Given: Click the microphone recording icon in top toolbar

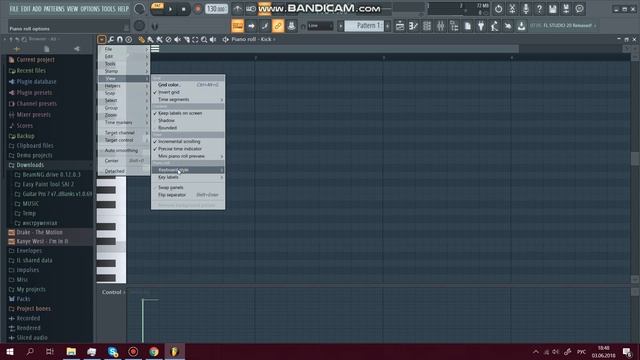Looking at the screenshot, I should tap(526, 9).
